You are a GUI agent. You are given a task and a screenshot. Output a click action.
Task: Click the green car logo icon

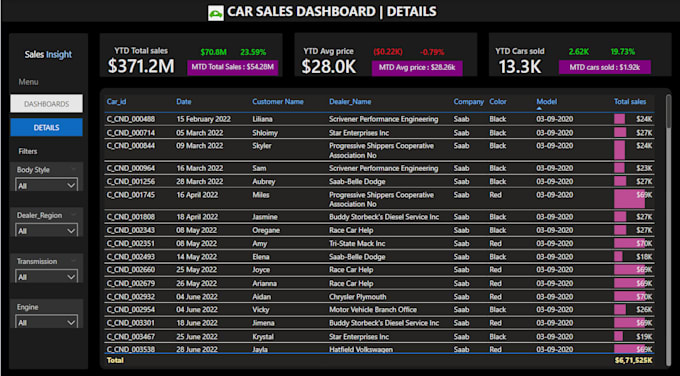tap(216, 13)
